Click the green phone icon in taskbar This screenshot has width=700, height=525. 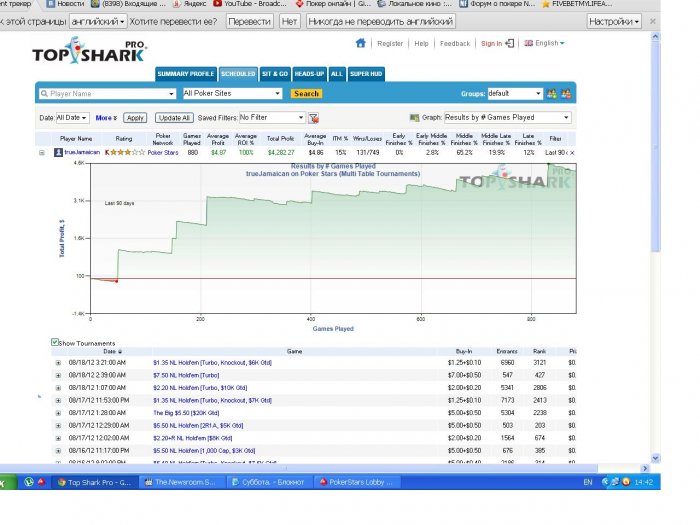29,482
